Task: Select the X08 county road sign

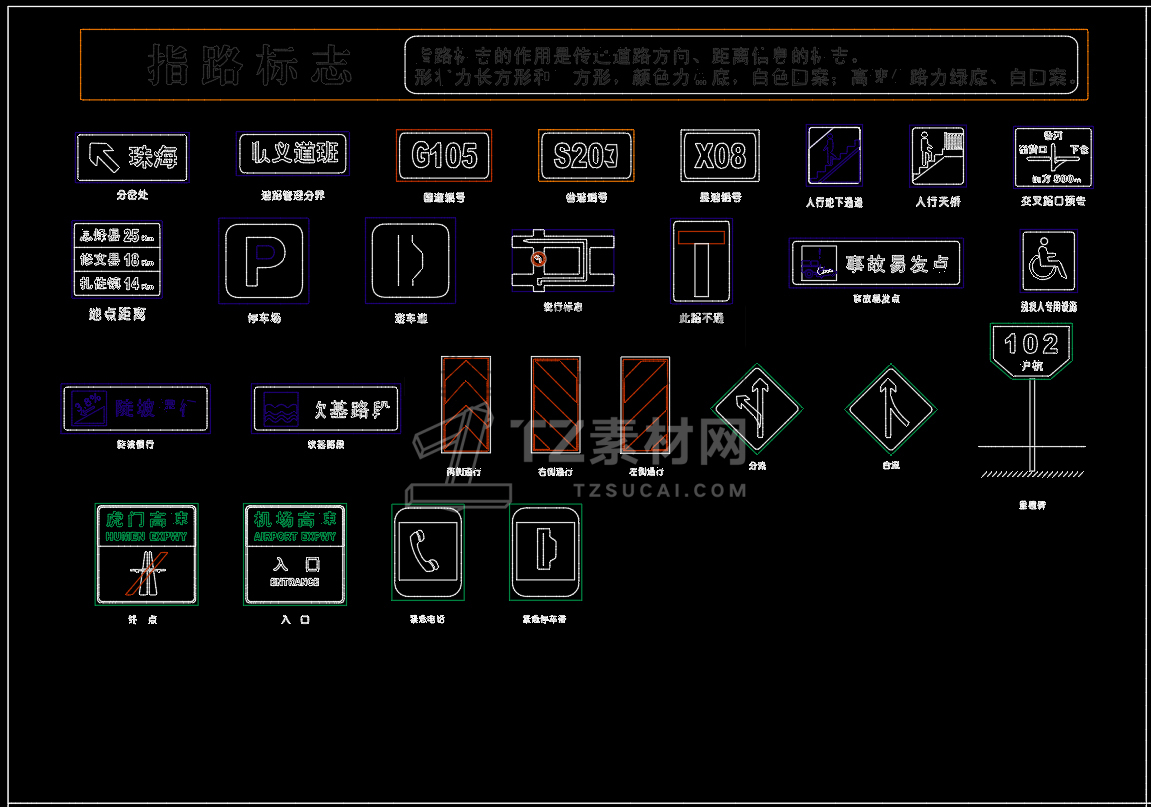Action: (720, 156)
